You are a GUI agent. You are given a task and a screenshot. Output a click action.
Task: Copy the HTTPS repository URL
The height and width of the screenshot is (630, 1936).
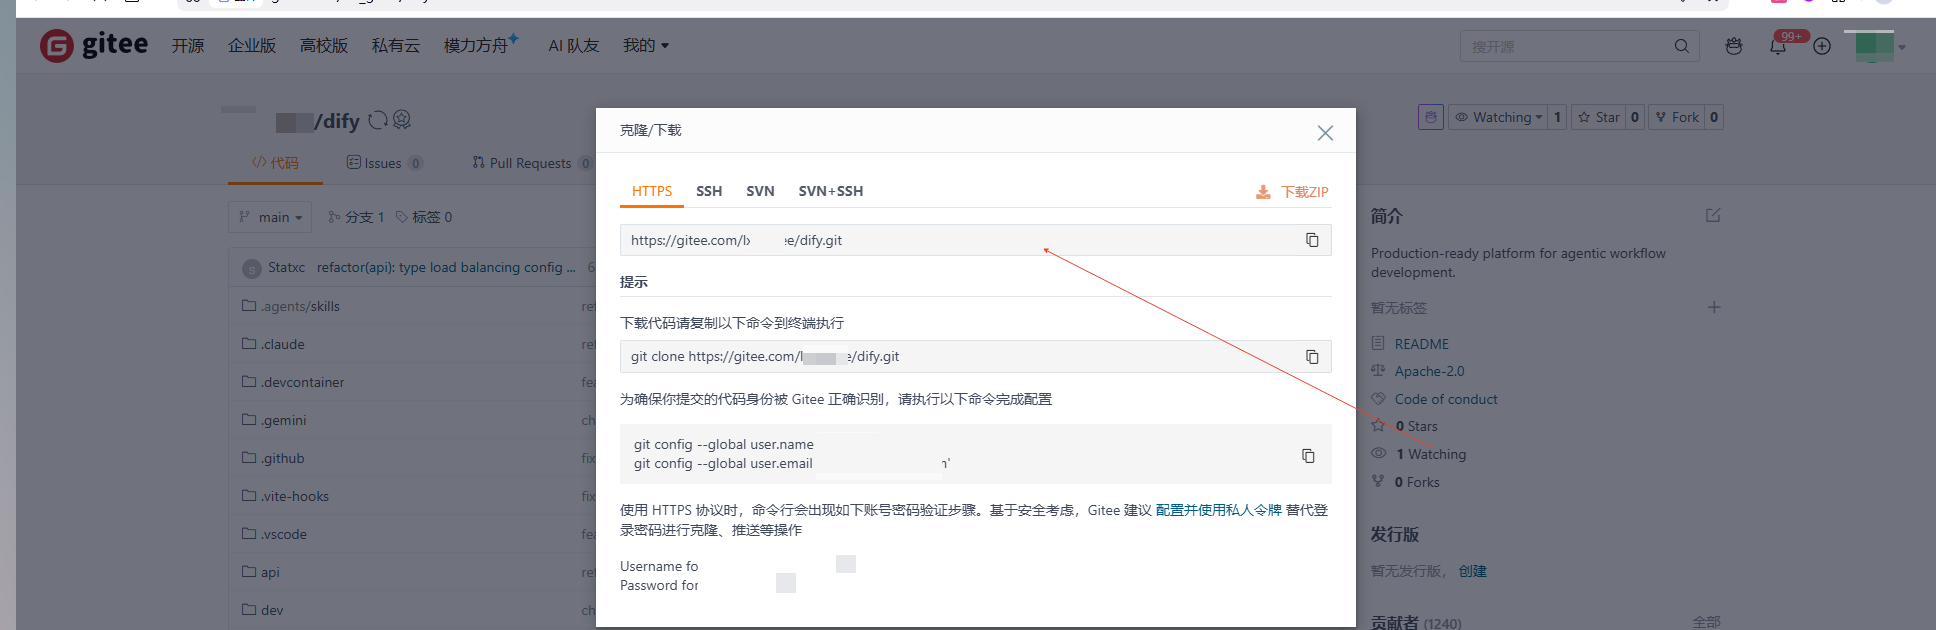[1312, 240]
